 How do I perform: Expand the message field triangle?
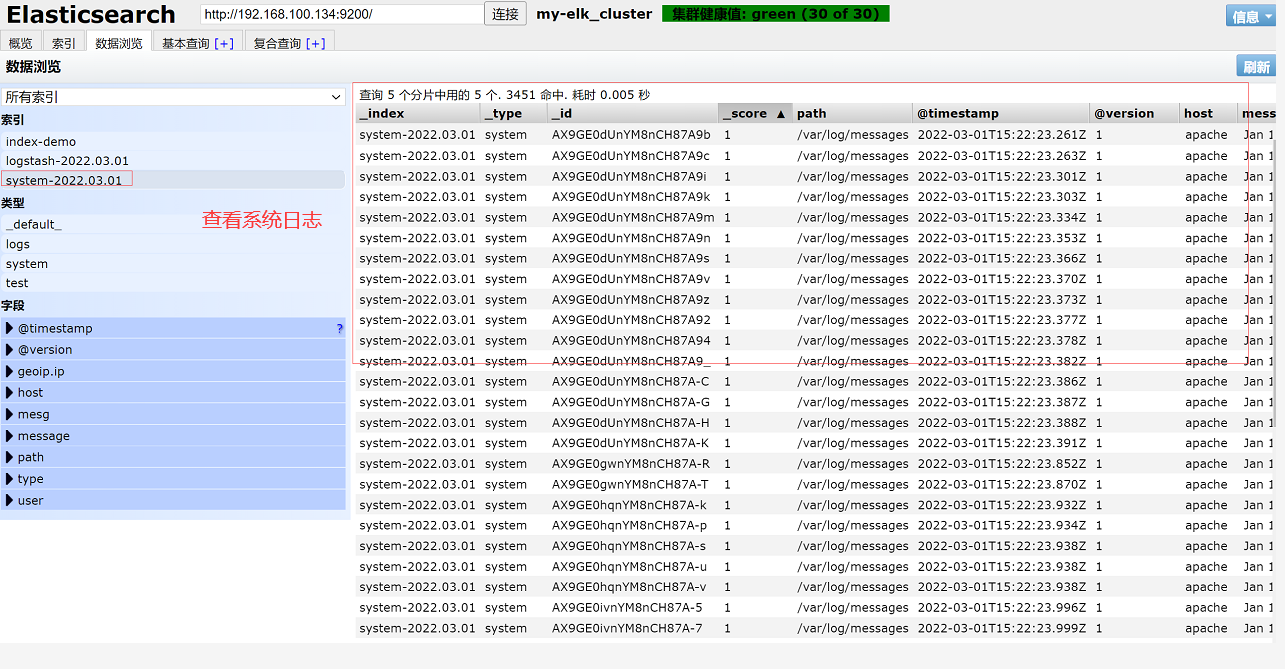pos(9,436)
